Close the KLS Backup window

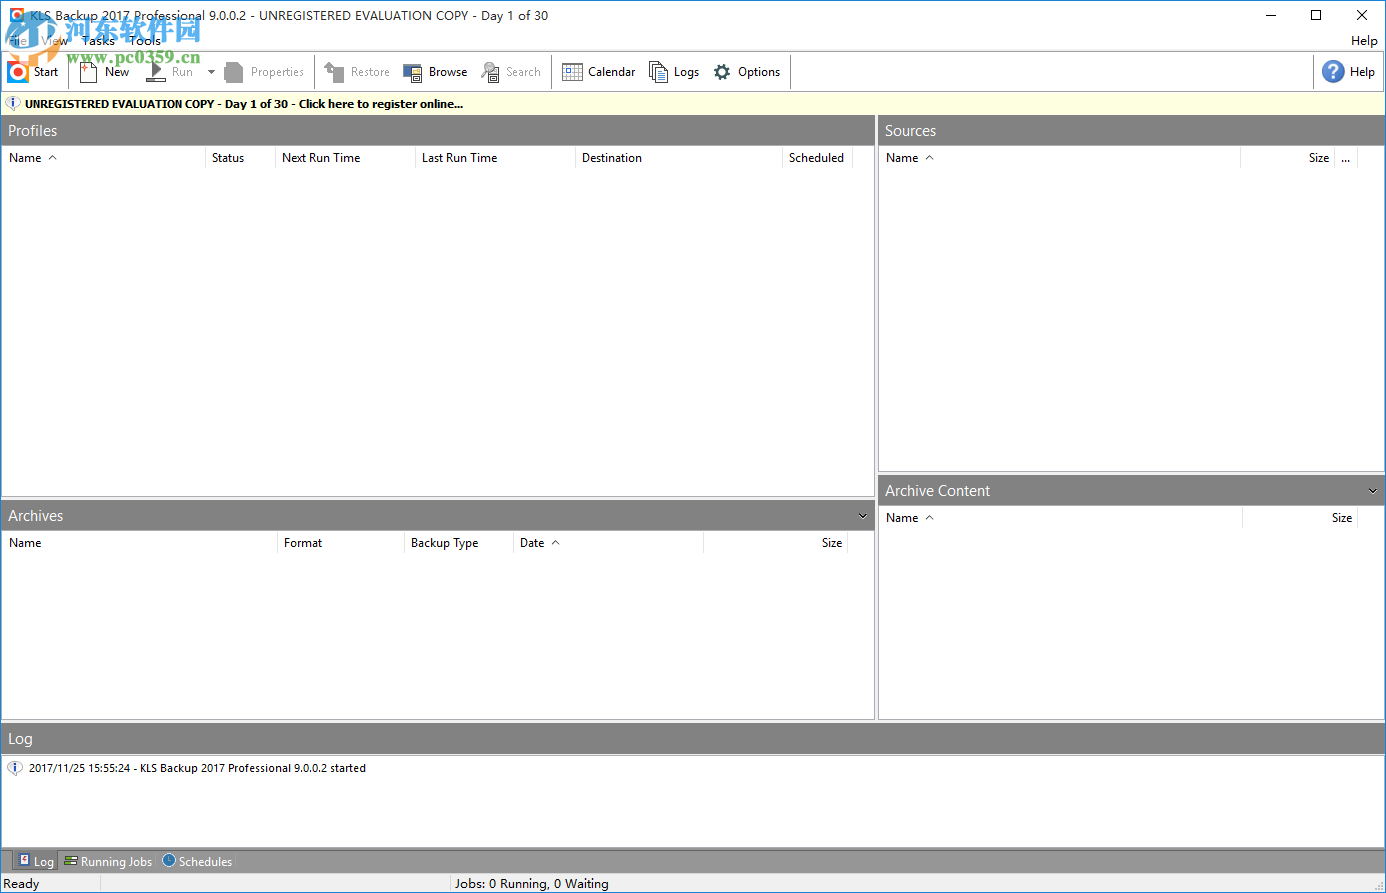(1362, 15)
